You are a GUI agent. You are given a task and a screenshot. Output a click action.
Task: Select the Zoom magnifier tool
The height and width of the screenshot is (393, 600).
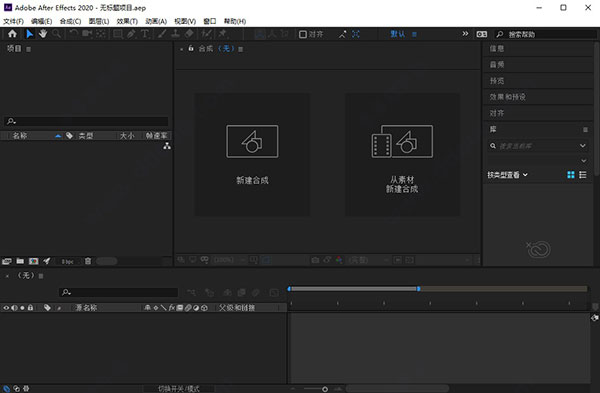(57, 34)
